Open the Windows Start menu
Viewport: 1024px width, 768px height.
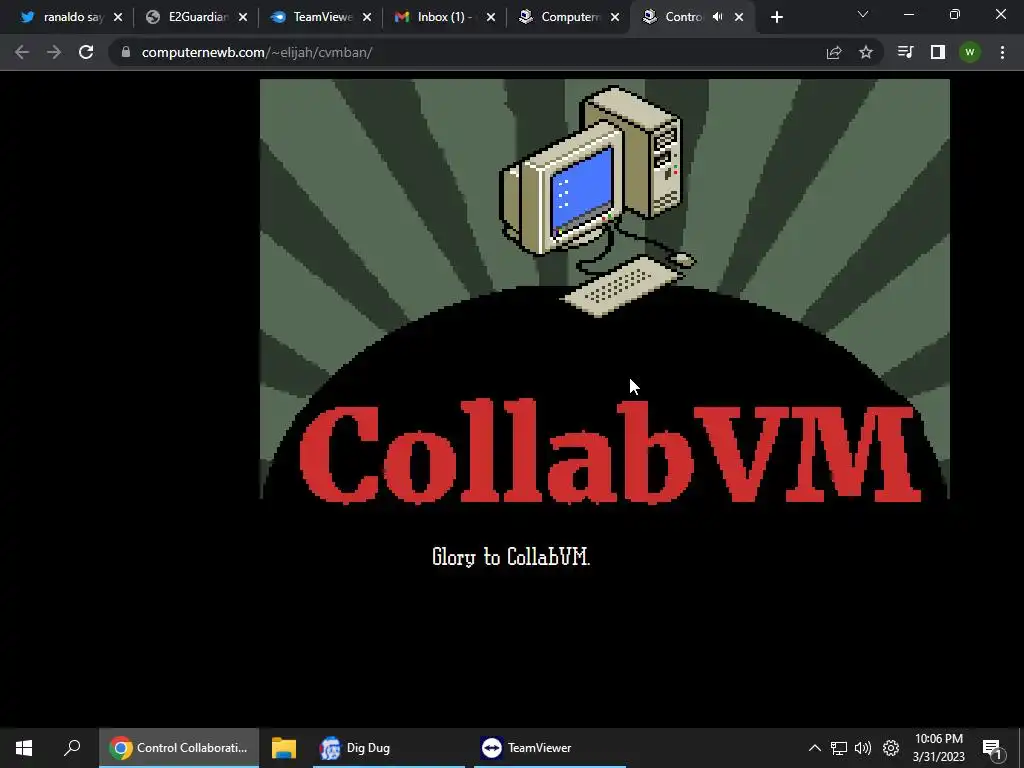pos(24,748)
